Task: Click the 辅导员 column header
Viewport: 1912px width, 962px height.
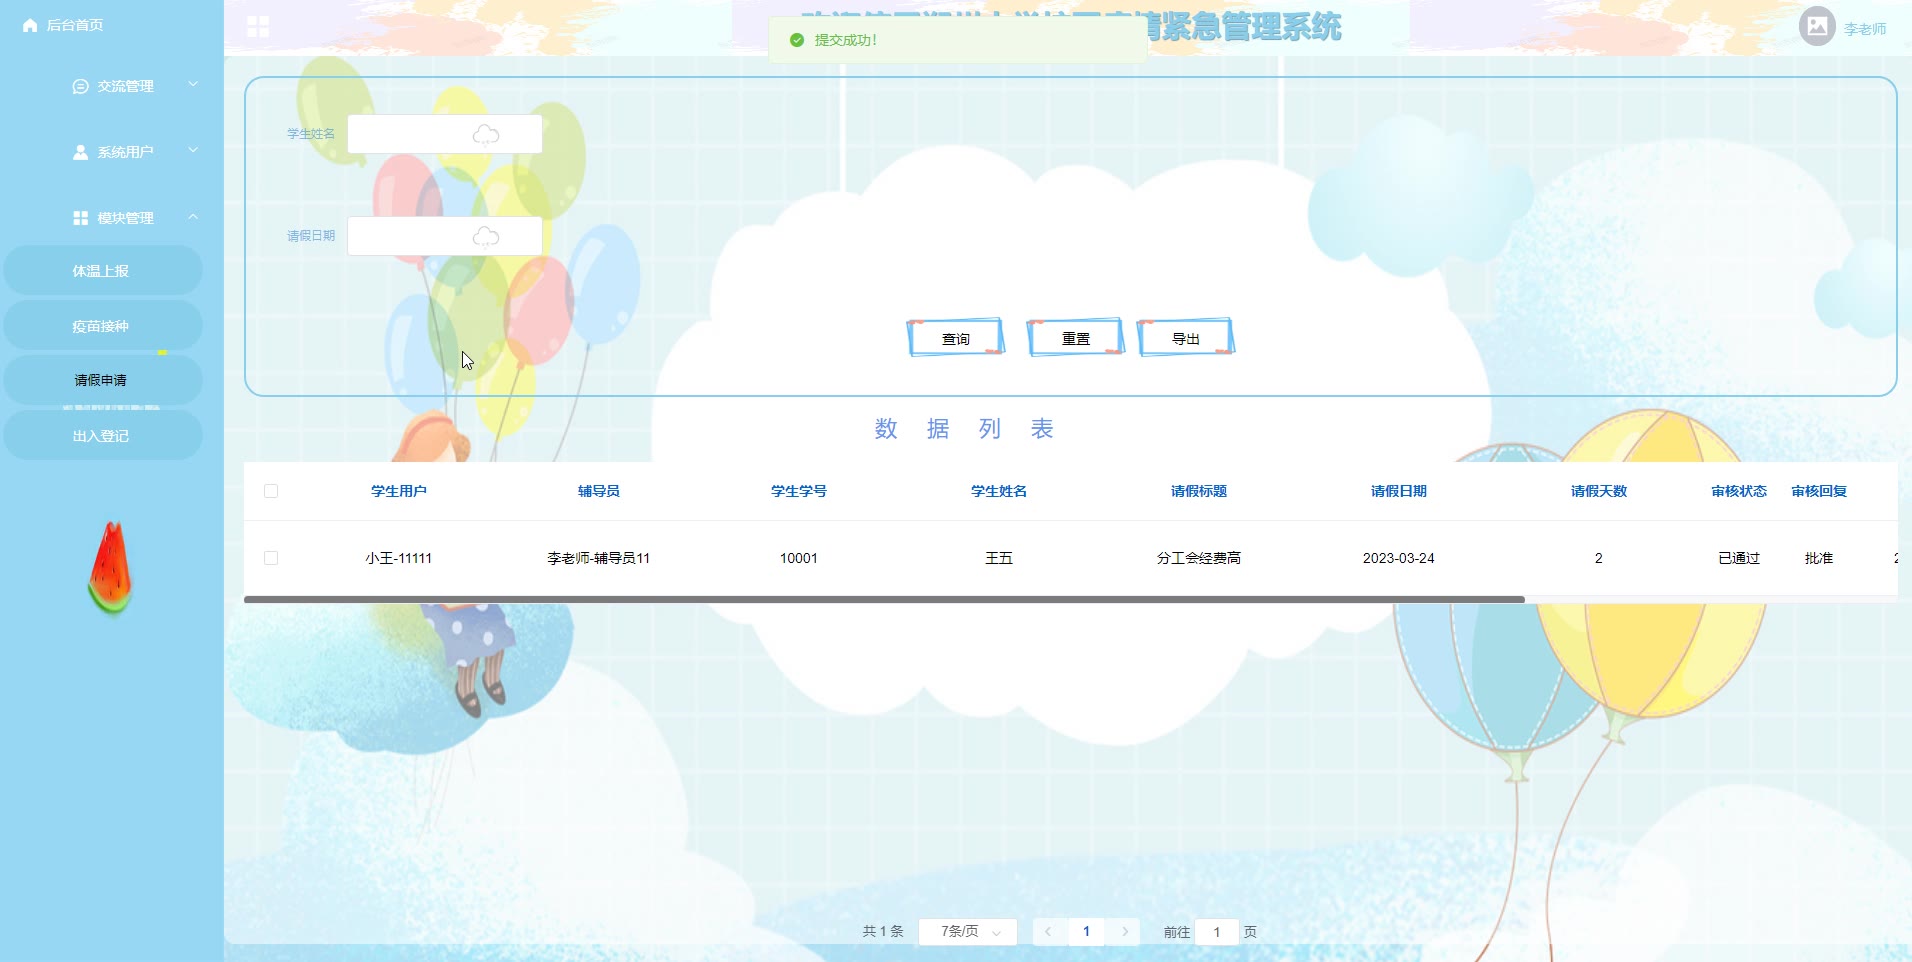Action: (599, 491)
